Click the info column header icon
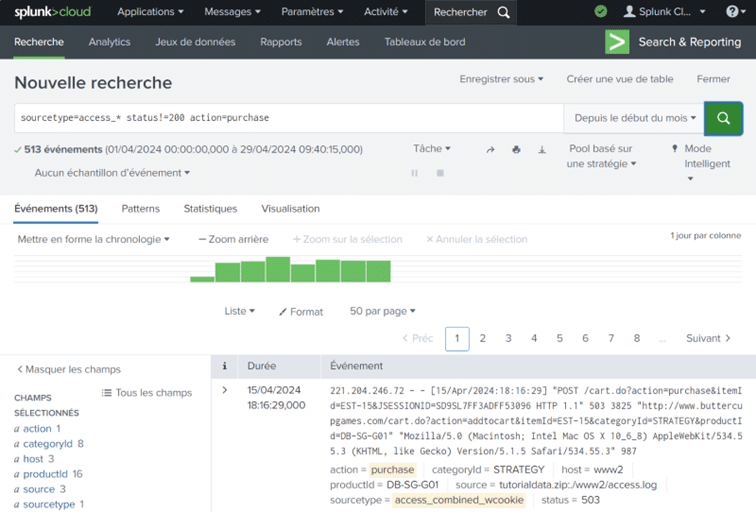The image size is (756, 512). coord(224,366)
